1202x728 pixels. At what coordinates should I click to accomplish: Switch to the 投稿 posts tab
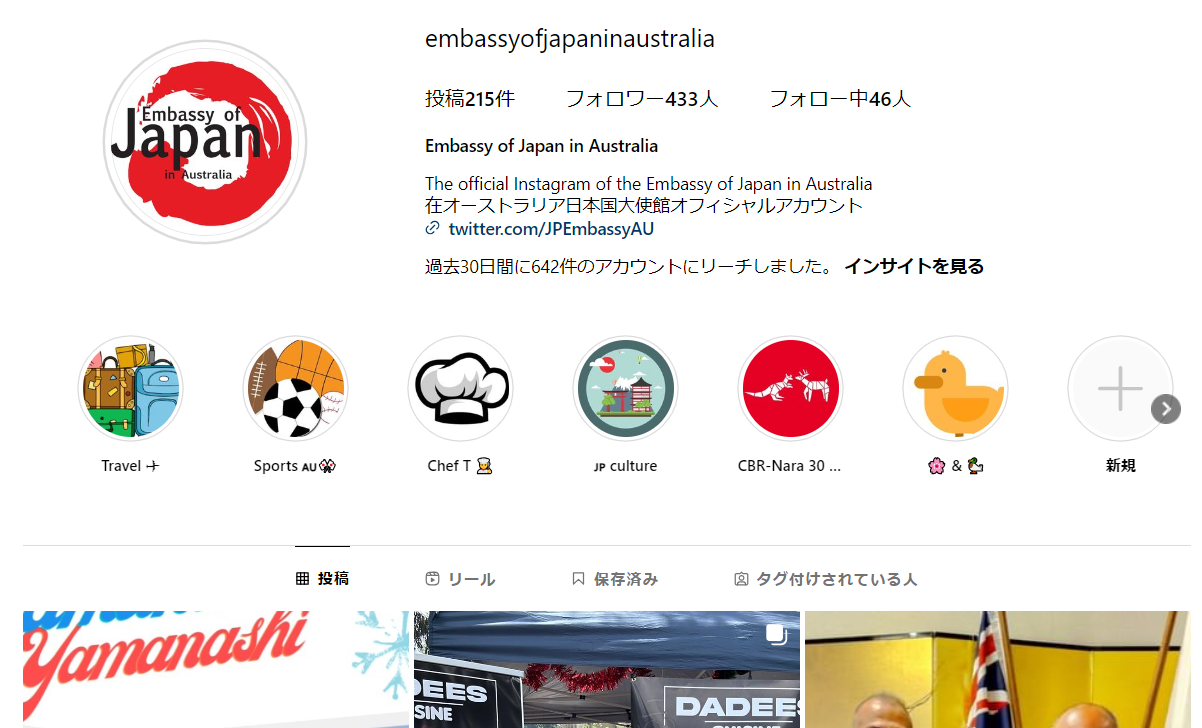pyautogui.click(x=322, y=579)
